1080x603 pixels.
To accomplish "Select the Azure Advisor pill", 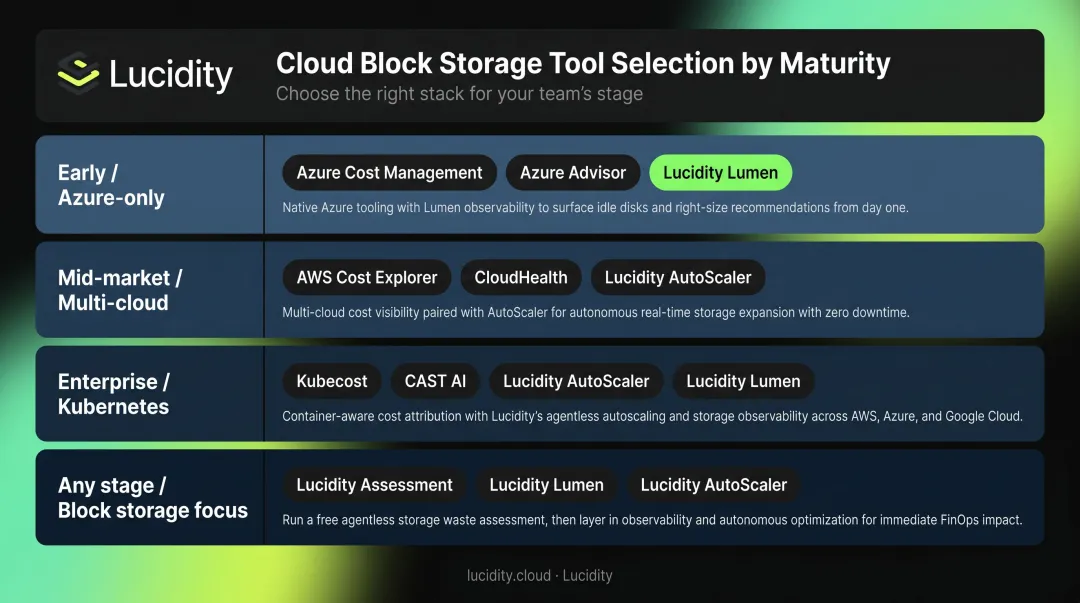I will pos(572,173).
